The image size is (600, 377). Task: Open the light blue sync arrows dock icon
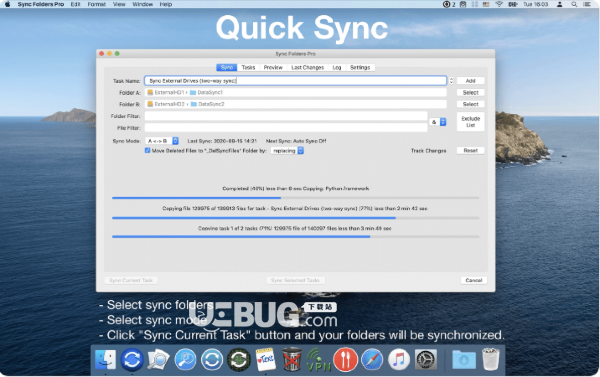click(212, 359)
